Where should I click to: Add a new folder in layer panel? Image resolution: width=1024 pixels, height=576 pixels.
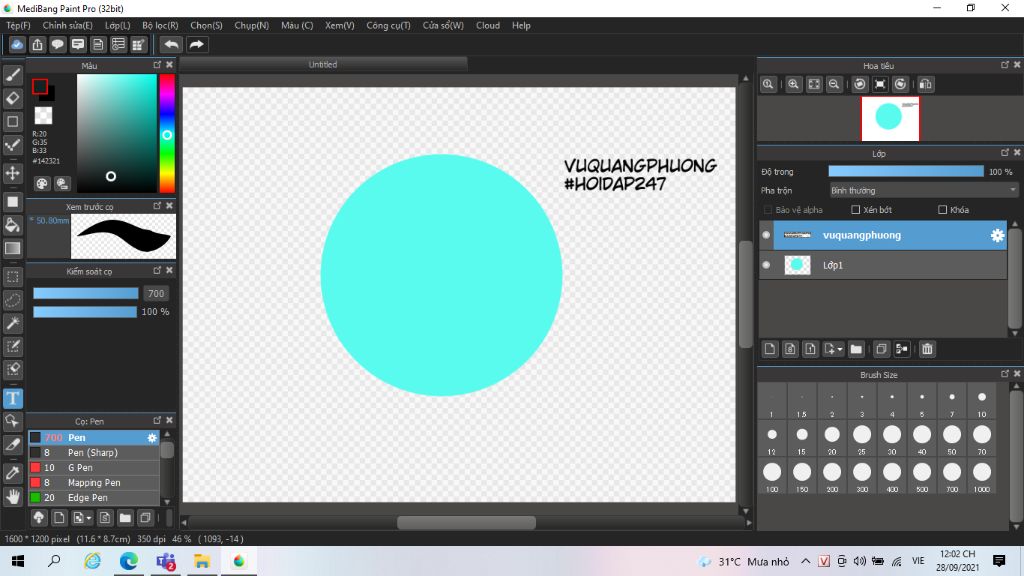click(x=856, y=349)
